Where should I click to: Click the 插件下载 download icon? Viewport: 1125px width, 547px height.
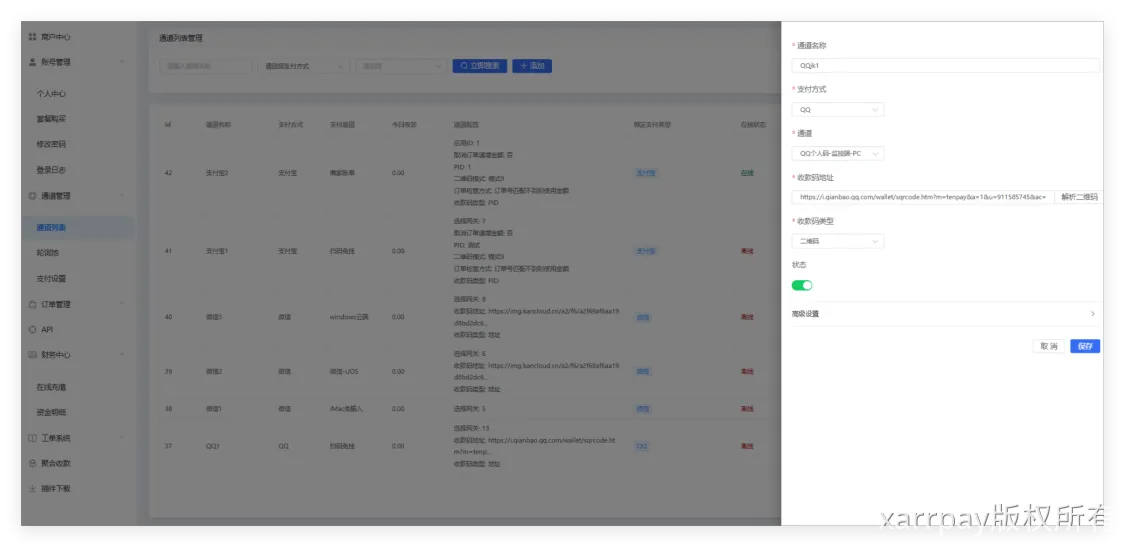point(32,488)
